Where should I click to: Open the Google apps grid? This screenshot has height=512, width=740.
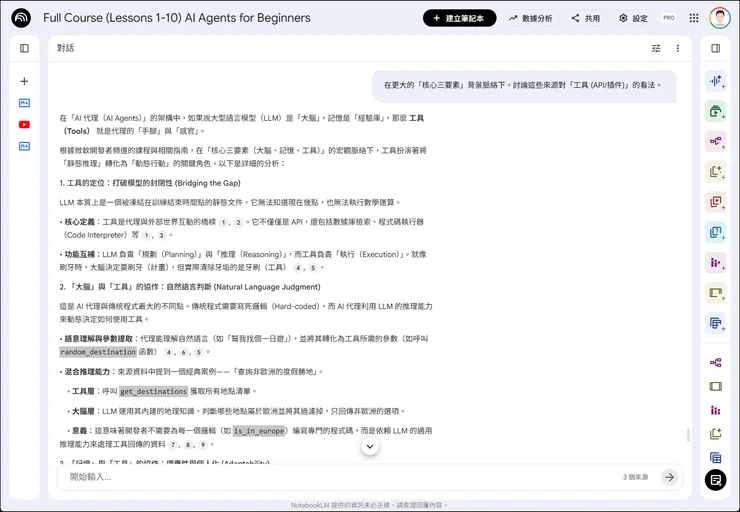694,18
